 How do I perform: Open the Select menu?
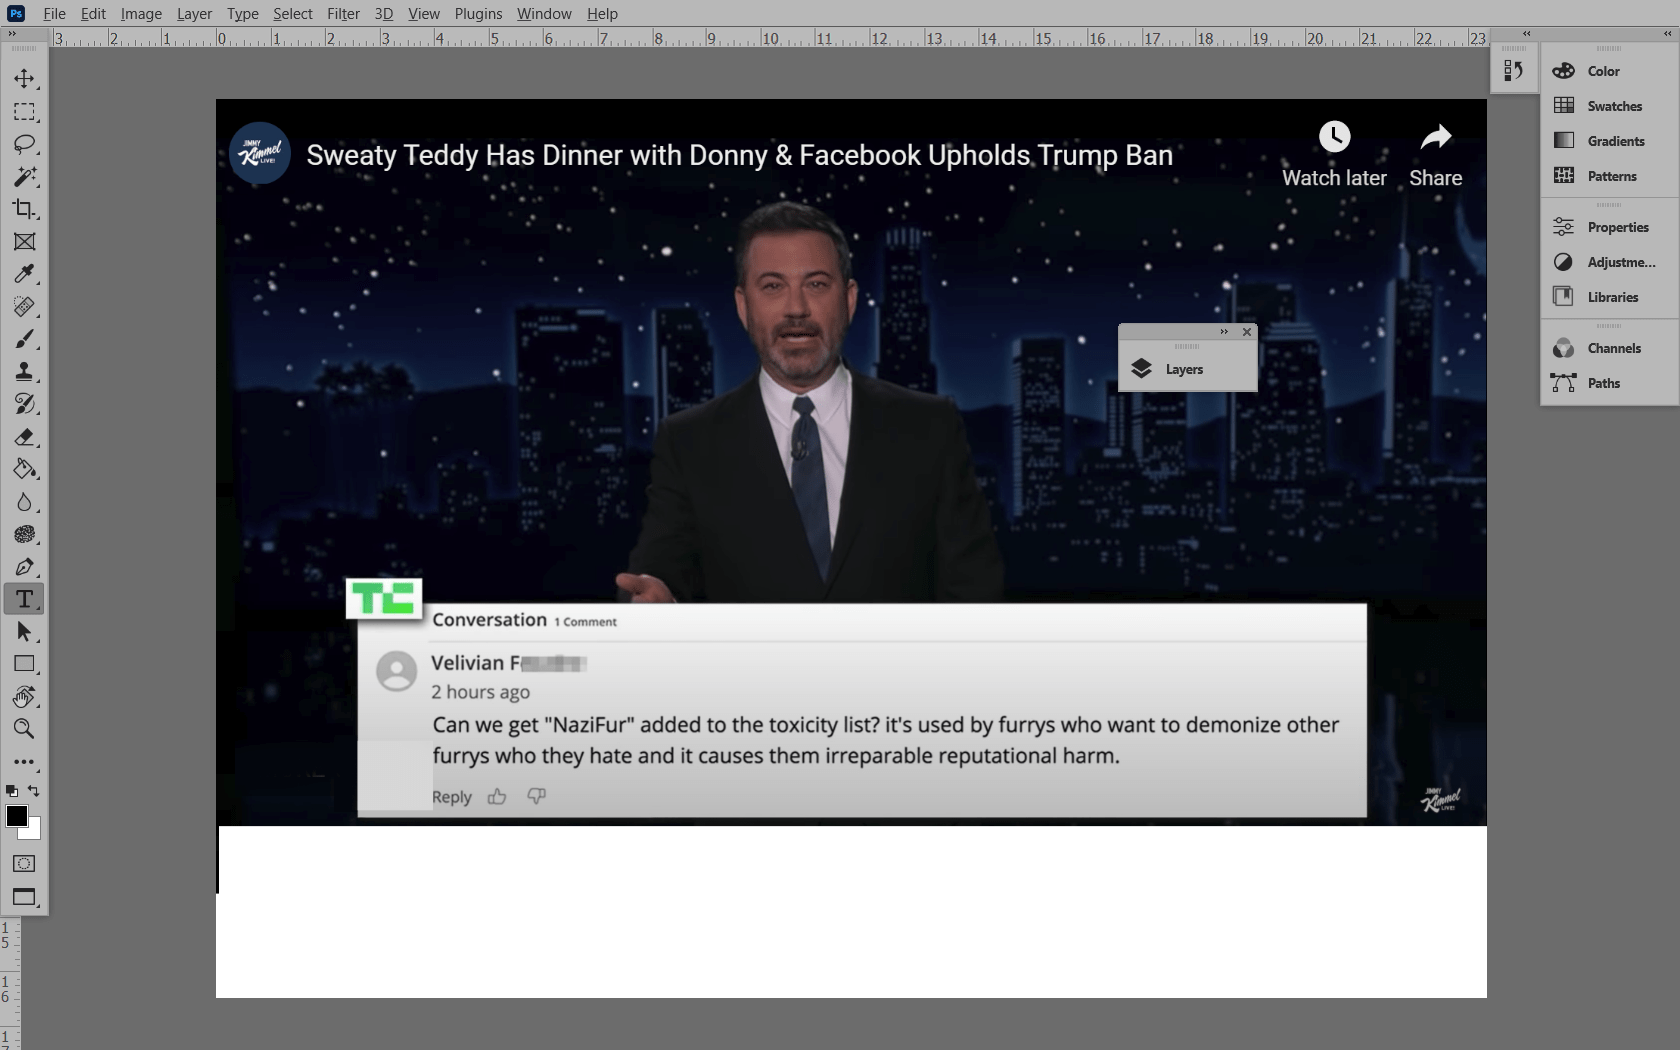pyautogui.click(x=292, y=13)
